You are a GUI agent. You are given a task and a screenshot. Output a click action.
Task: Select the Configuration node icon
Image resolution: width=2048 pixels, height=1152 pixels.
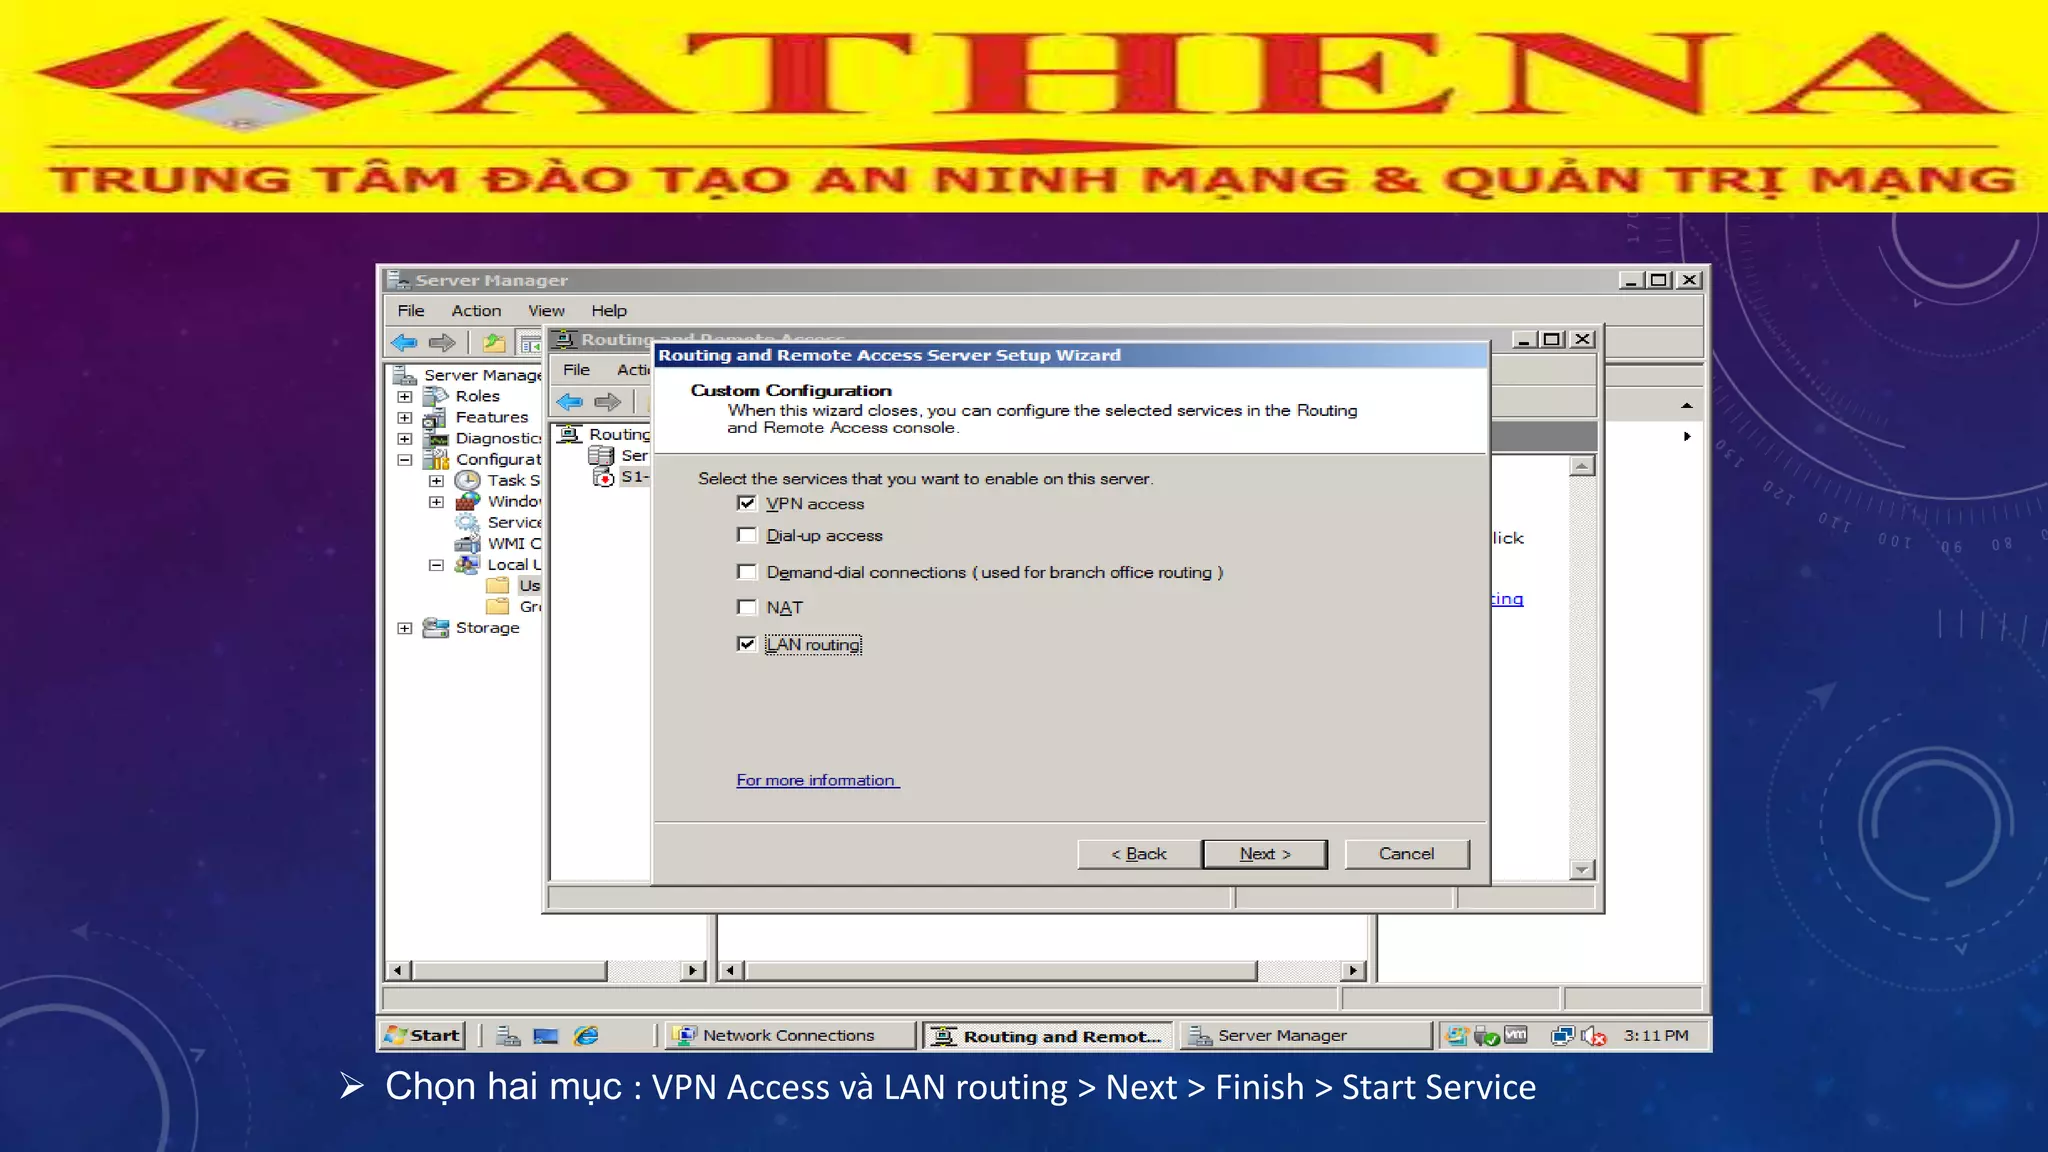click(x=436, y=459)
